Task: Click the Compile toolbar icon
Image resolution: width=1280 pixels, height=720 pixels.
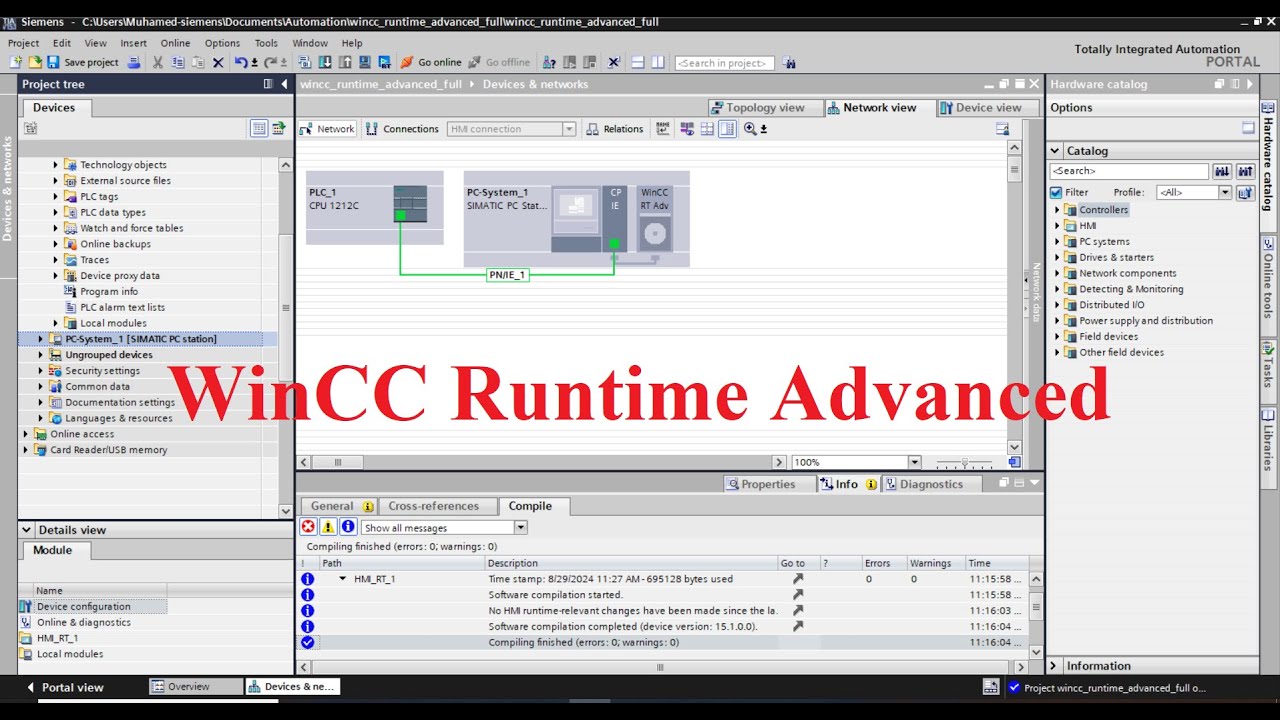Action: tap(304, 62)
